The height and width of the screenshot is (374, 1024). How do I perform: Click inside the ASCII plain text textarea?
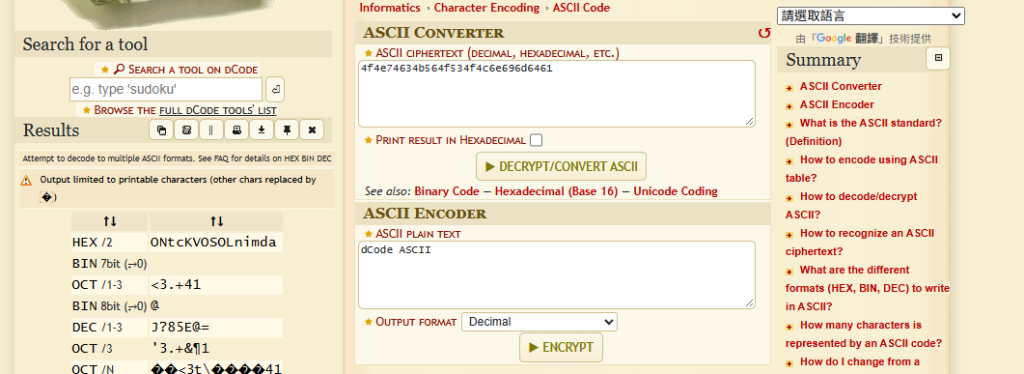(x=556, y=275)
